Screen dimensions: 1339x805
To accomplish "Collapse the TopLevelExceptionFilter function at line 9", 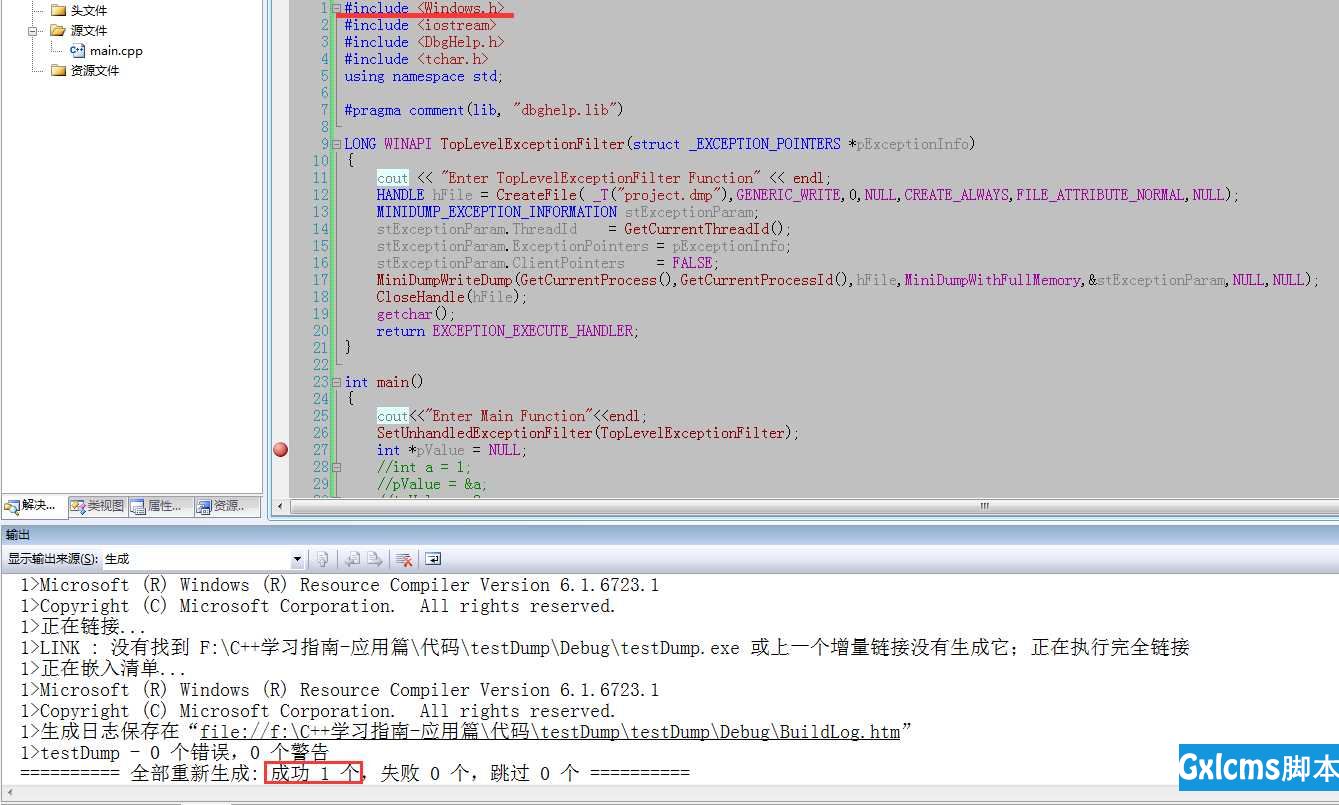I will (x=337, y=144).
